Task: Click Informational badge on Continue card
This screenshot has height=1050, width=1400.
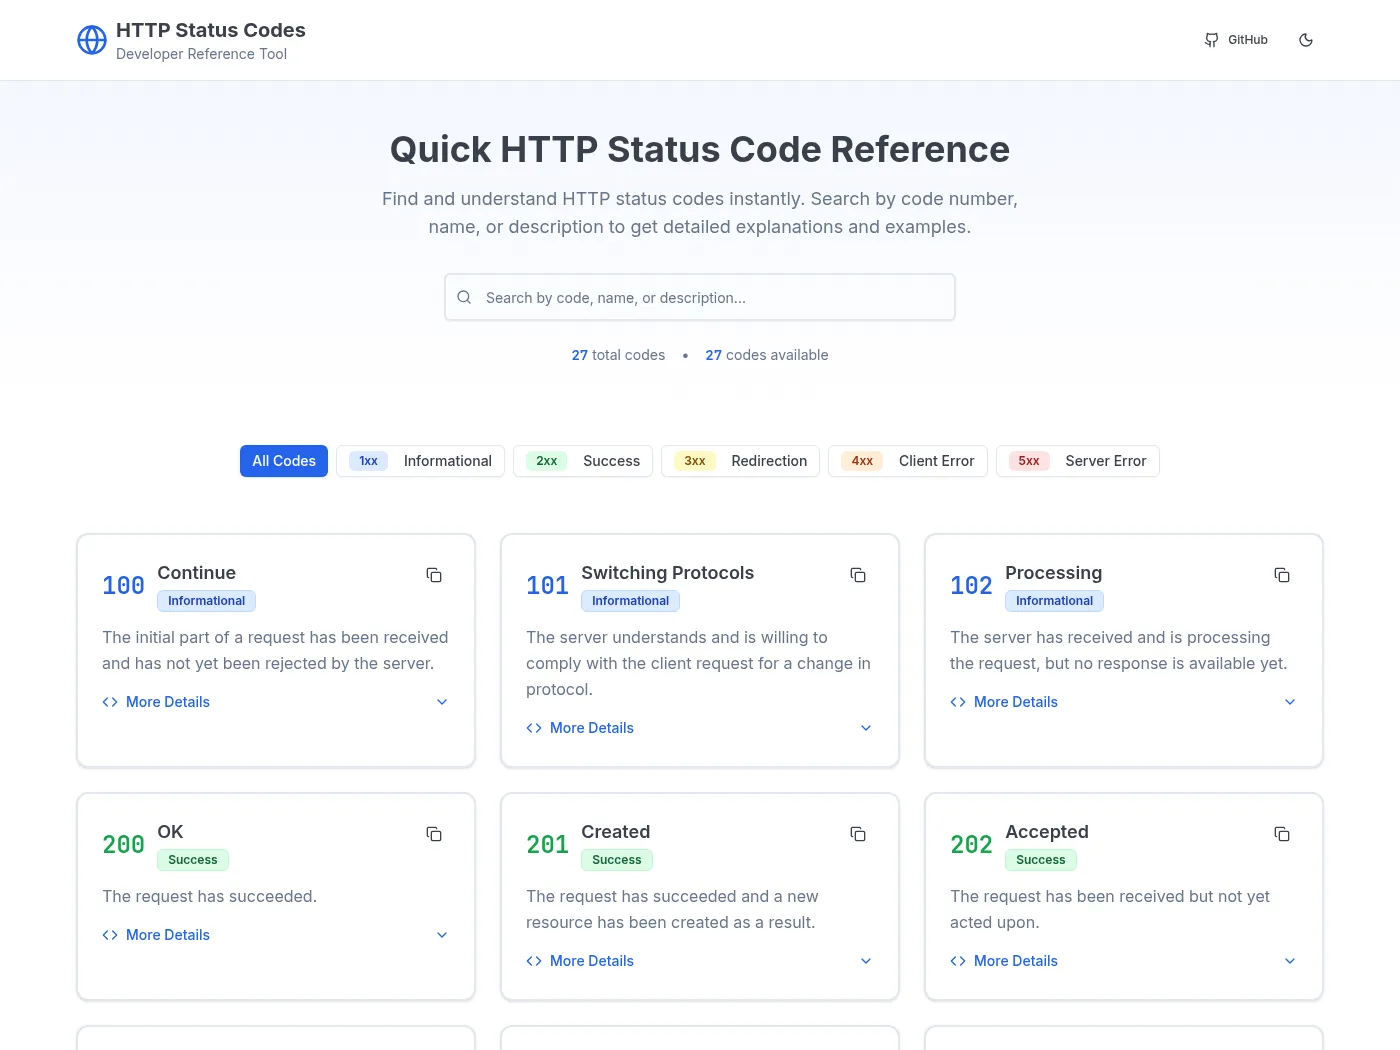Action: [206, 601]
